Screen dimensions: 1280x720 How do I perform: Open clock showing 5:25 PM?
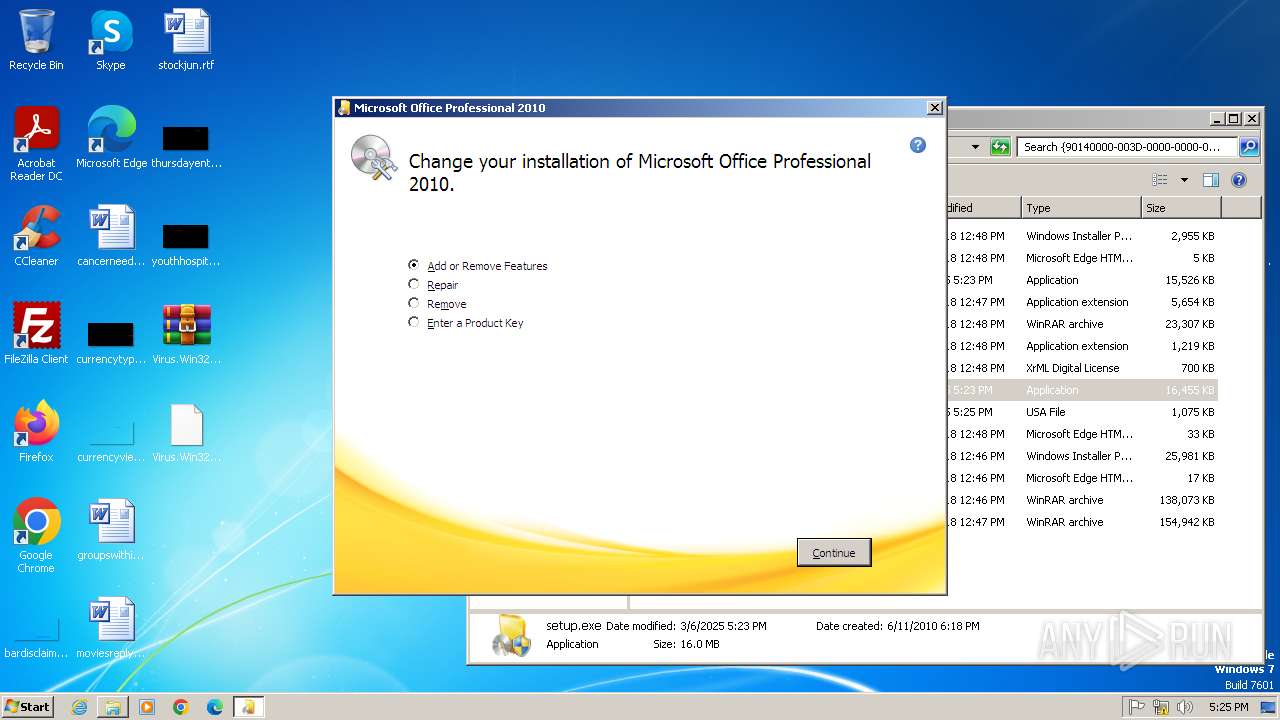point(1228,707)
